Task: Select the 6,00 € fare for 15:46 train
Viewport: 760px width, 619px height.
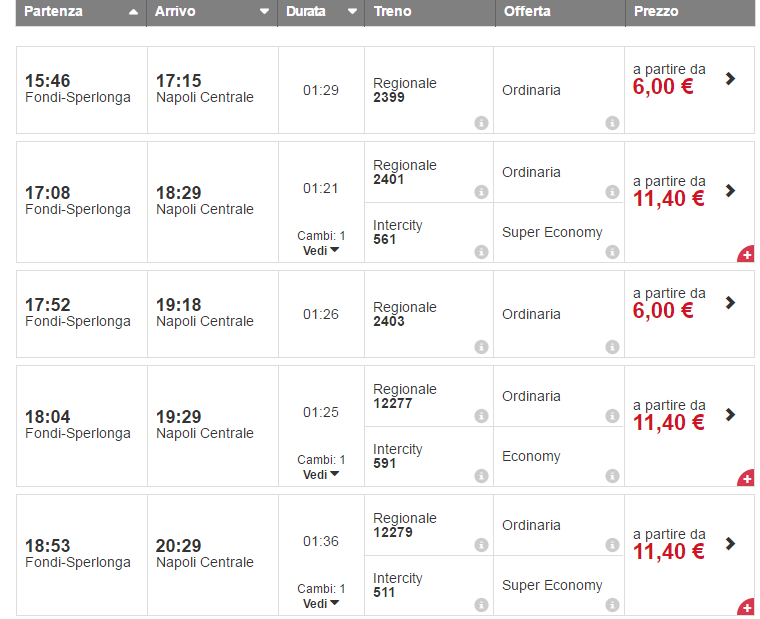Action: click(x=663, y=87)
